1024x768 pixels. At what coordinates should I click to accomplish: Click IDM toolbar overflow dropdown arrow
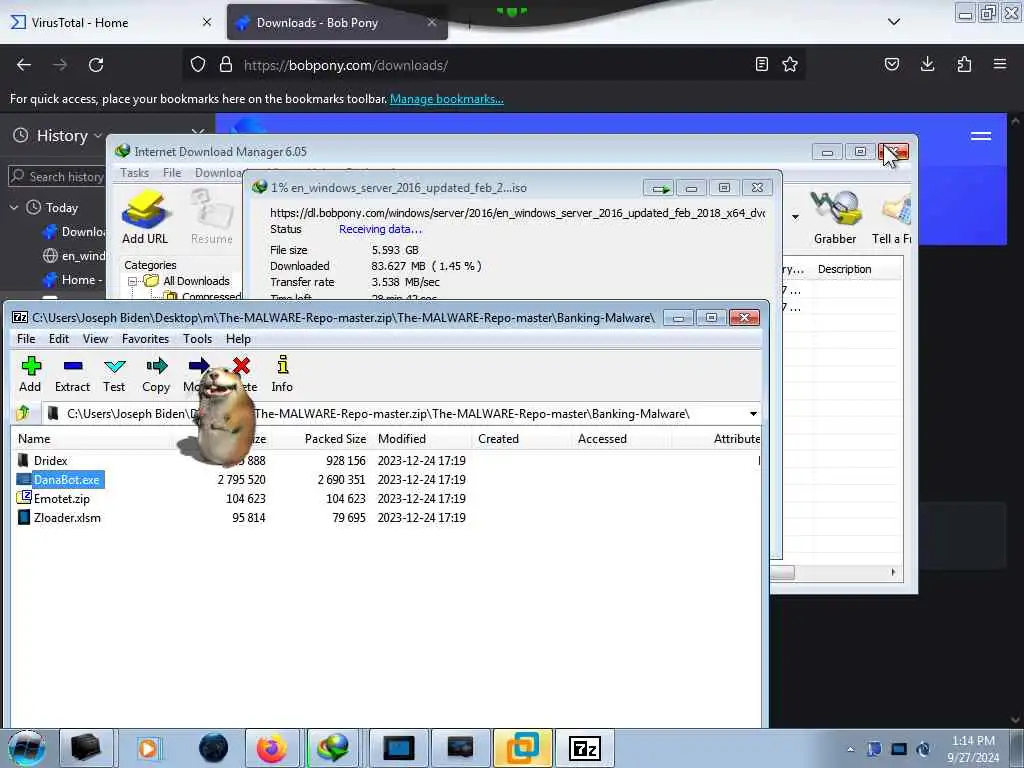pos(795,217)
